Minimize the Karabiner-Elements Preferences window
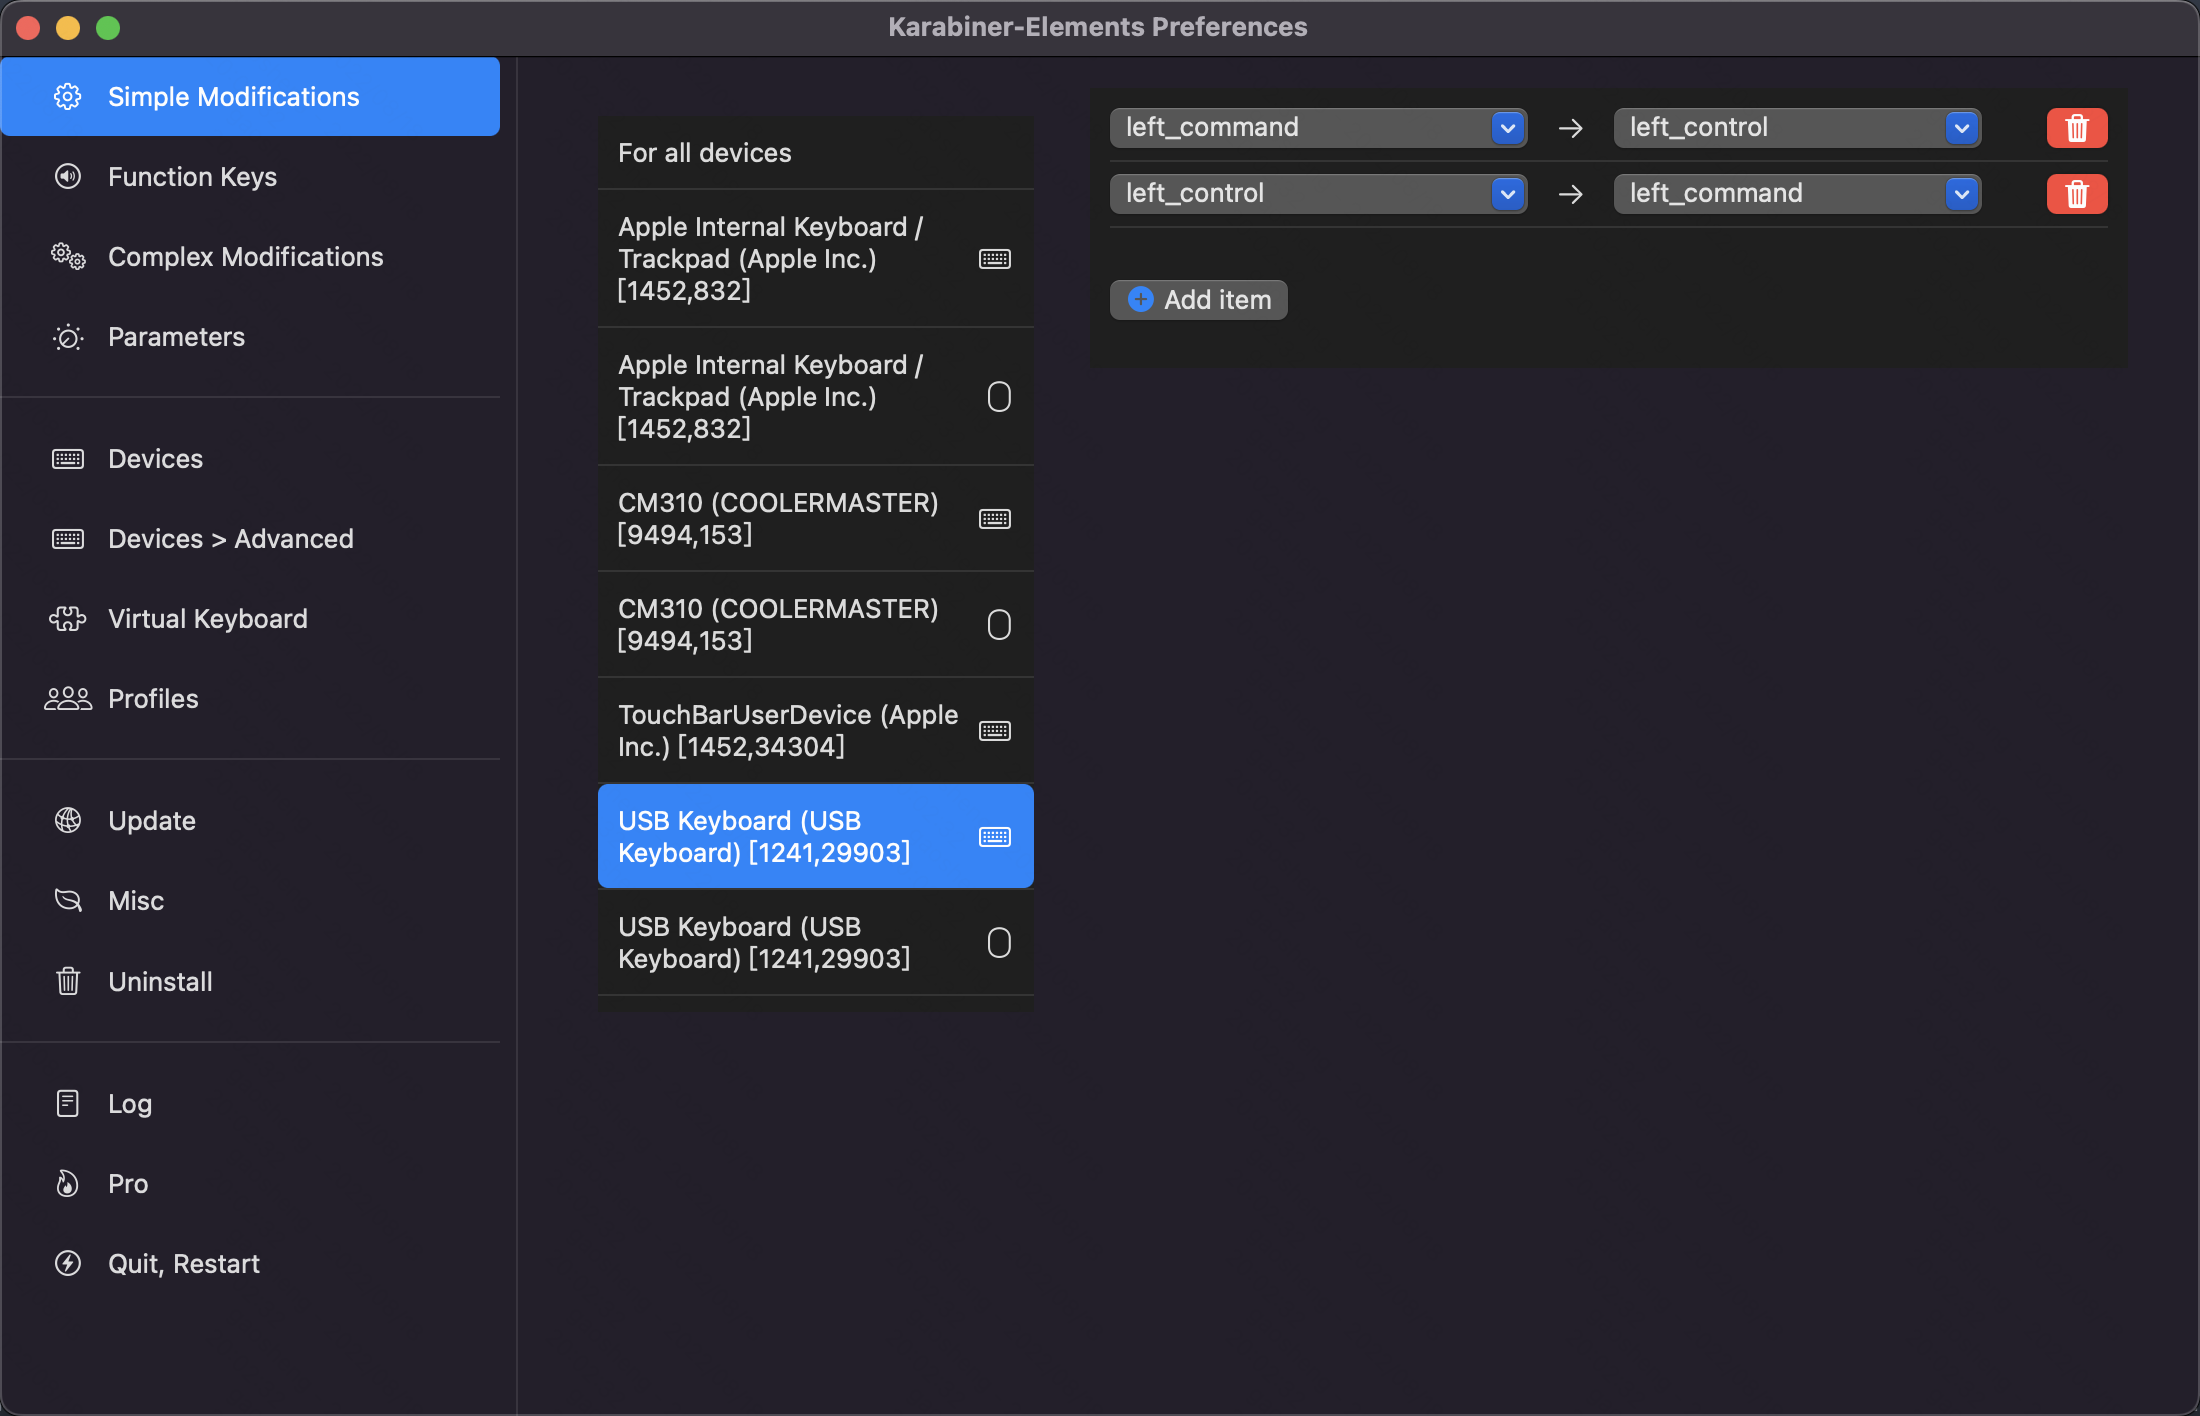The image size is (2200, 1416). 68,28
